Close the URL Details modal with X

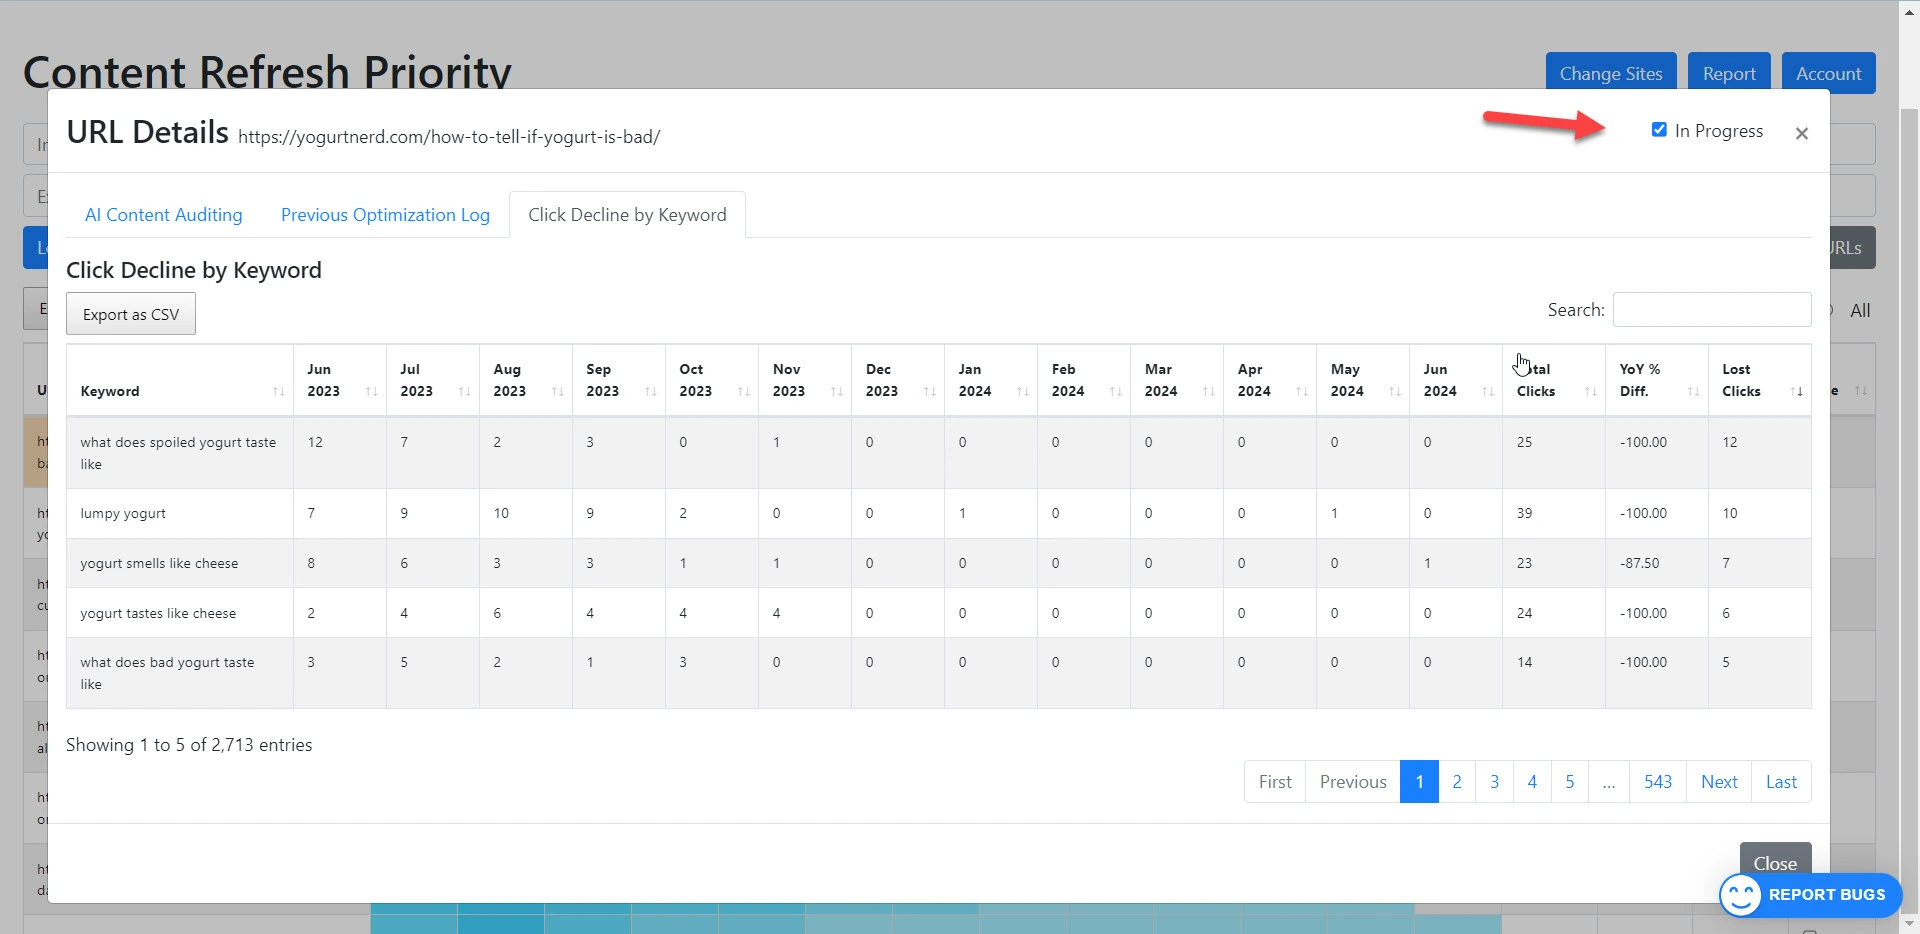click(x=1801, y=133)
